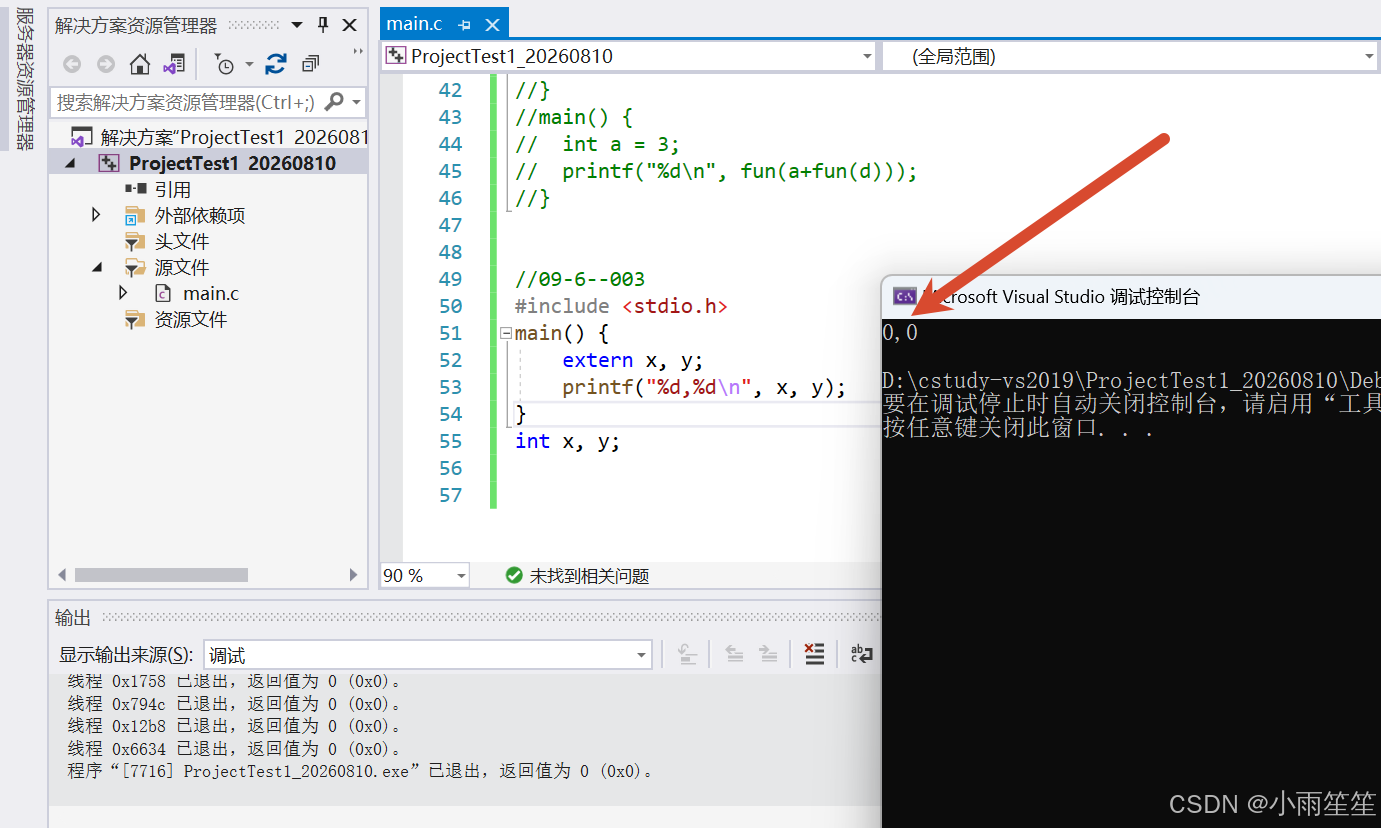Select the 资源文件 folder
Image resolution: width=1381 pixels, height=828 pixels.
tap(190, 319)
